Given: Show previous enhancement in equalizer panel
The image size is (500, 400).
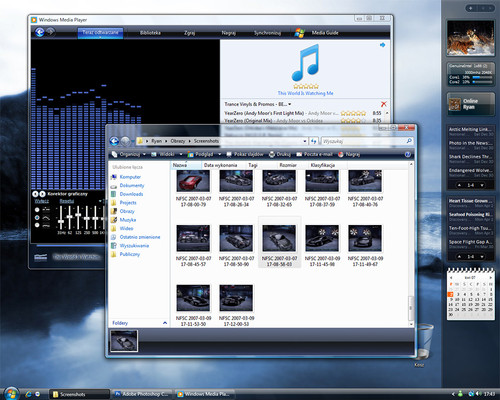Looking at the screenshot, I should click(x=35, y=194).
